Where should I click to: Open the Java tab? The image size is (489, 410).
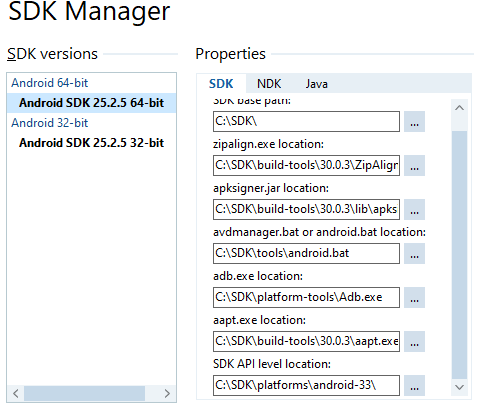317,84
